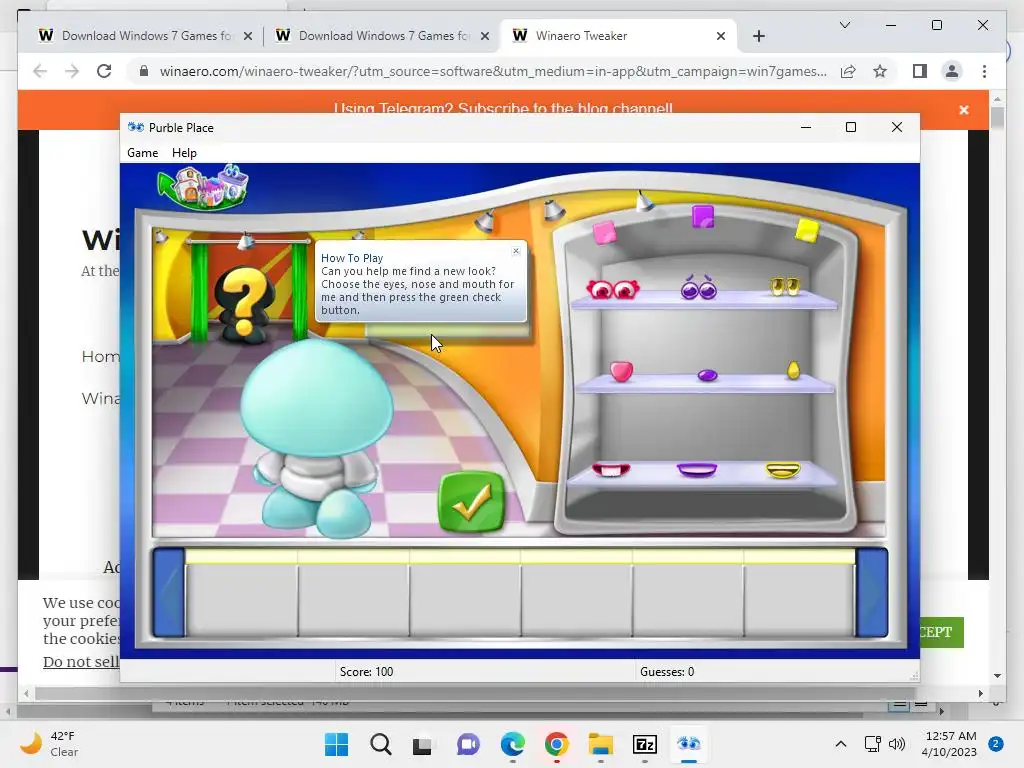Pick the purple nose on the middle shelf

click(707, 375)
